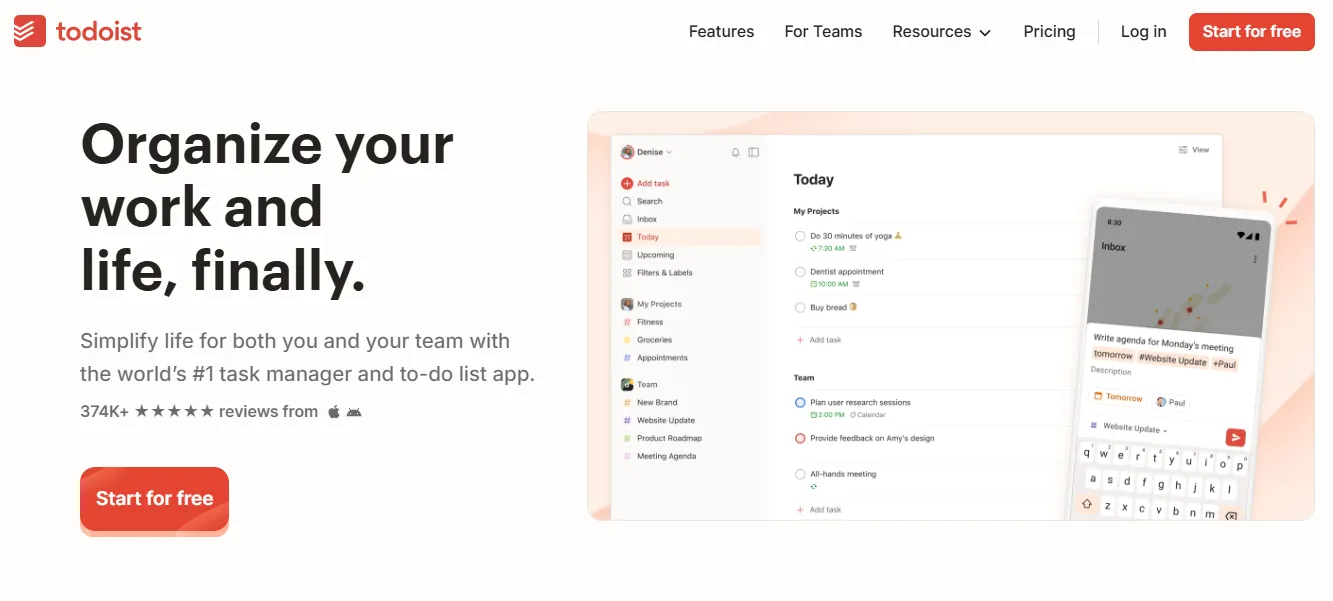Viewport: 1333px width, 601px height.
Task: Click the Apple icon beside reviews
Action: tap(334, 411)
